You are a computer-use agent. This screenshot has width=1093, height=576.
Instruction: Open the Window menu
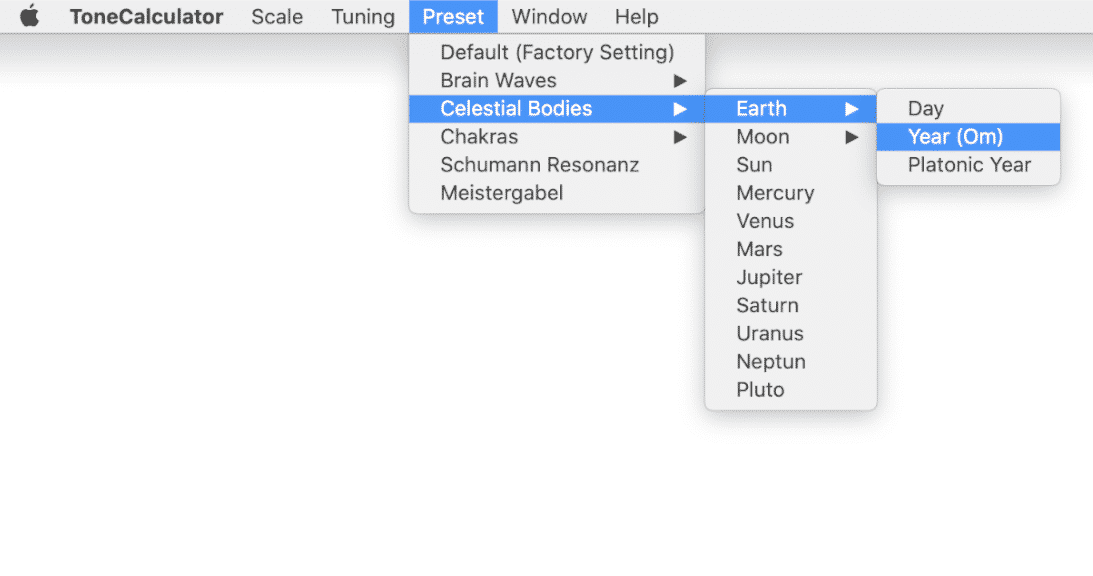(x=549, y=17)
